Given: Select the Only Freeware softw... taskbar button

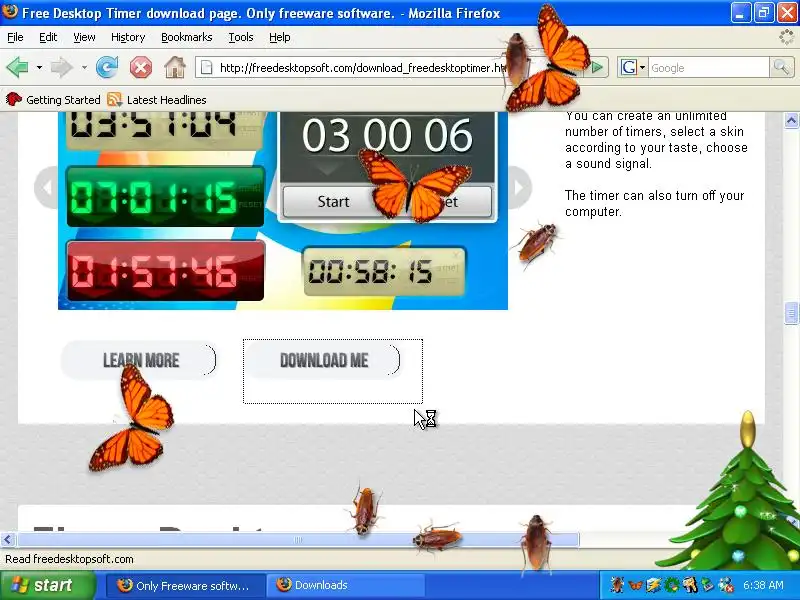Looking at the screenshot, I should (185, 585).
